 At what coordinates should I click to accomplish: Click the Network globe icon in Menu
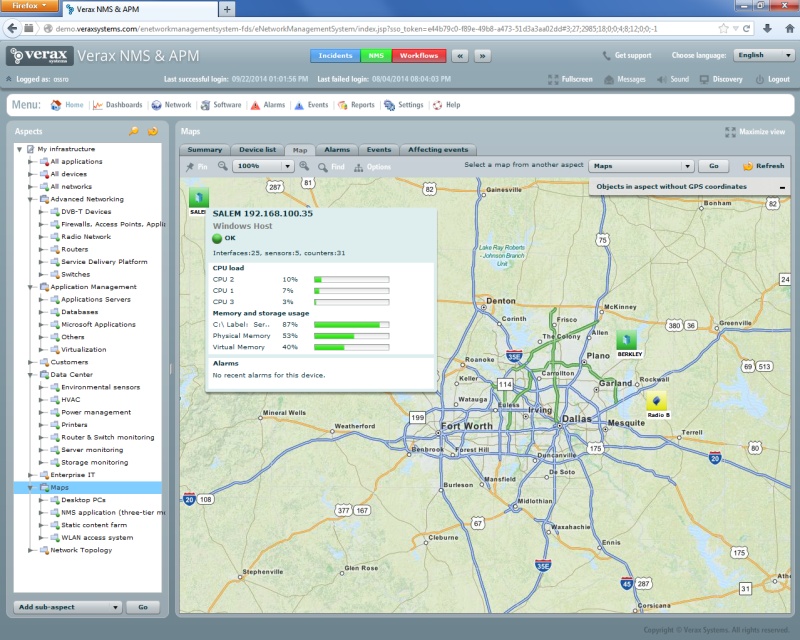156,105
